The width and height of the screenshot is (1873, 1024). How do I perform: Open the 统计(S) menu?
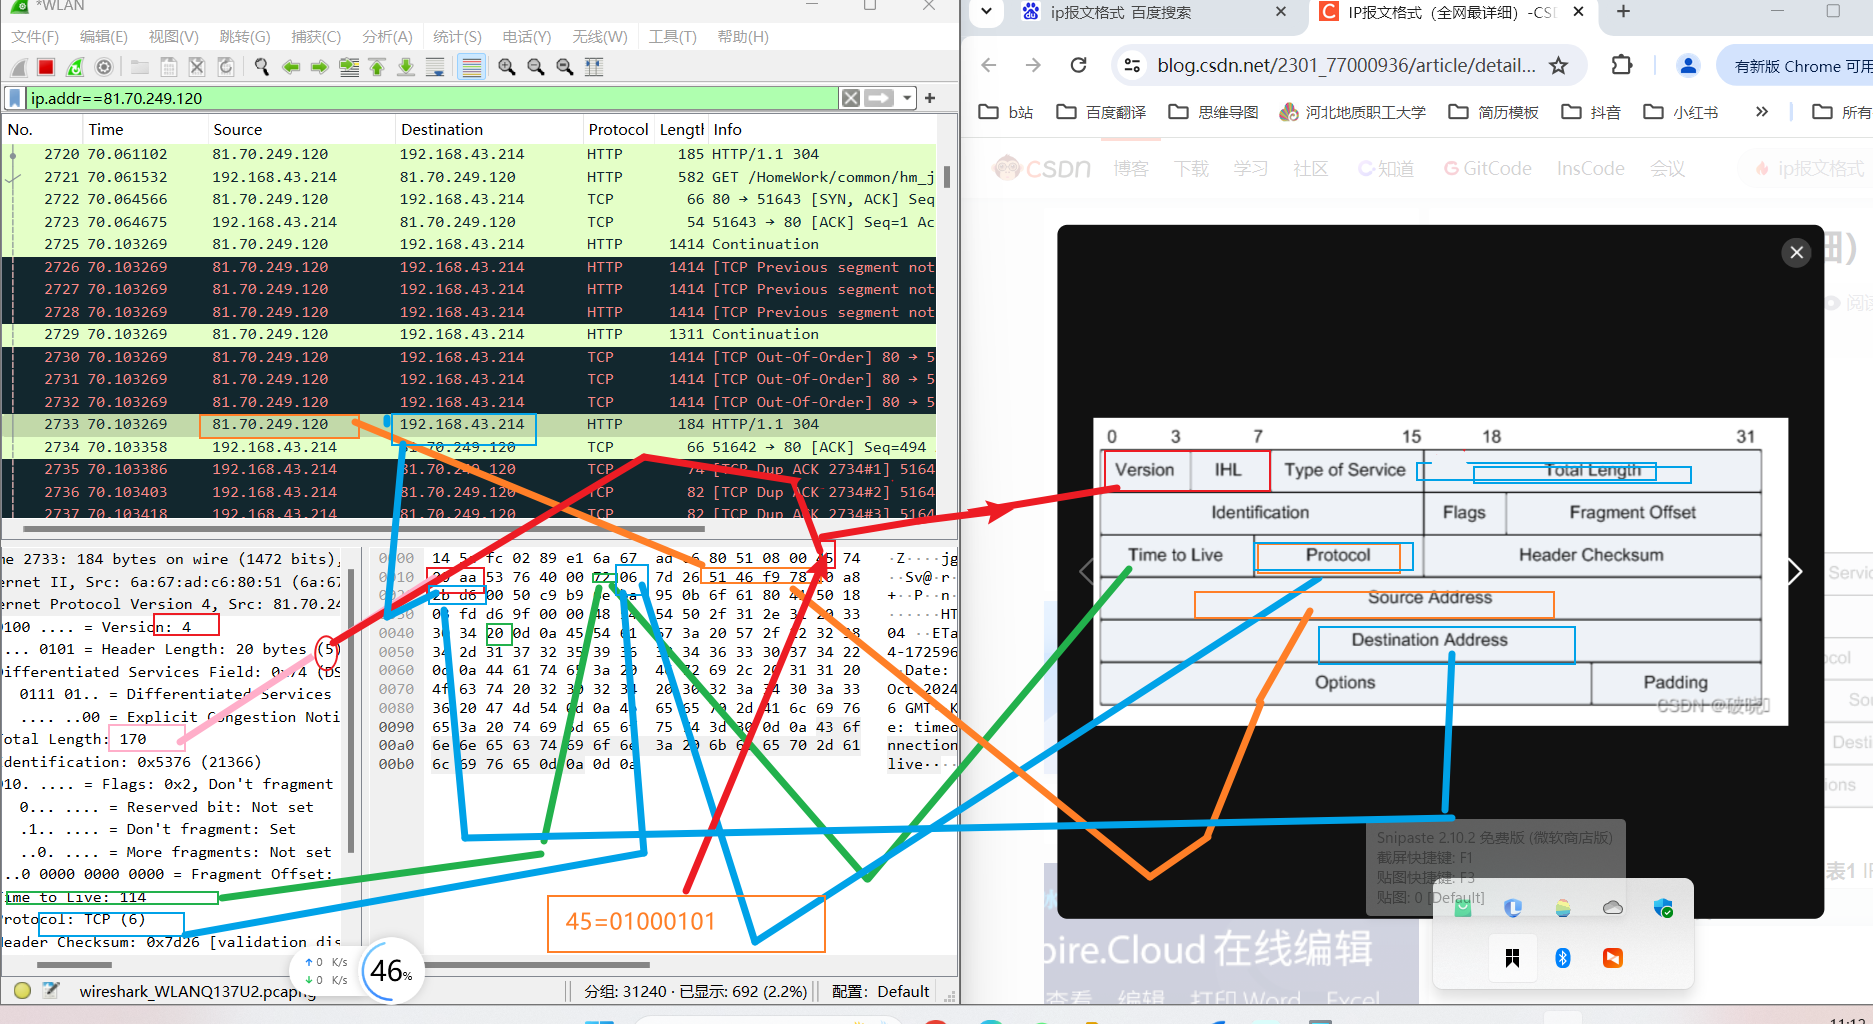click(457, 37)
